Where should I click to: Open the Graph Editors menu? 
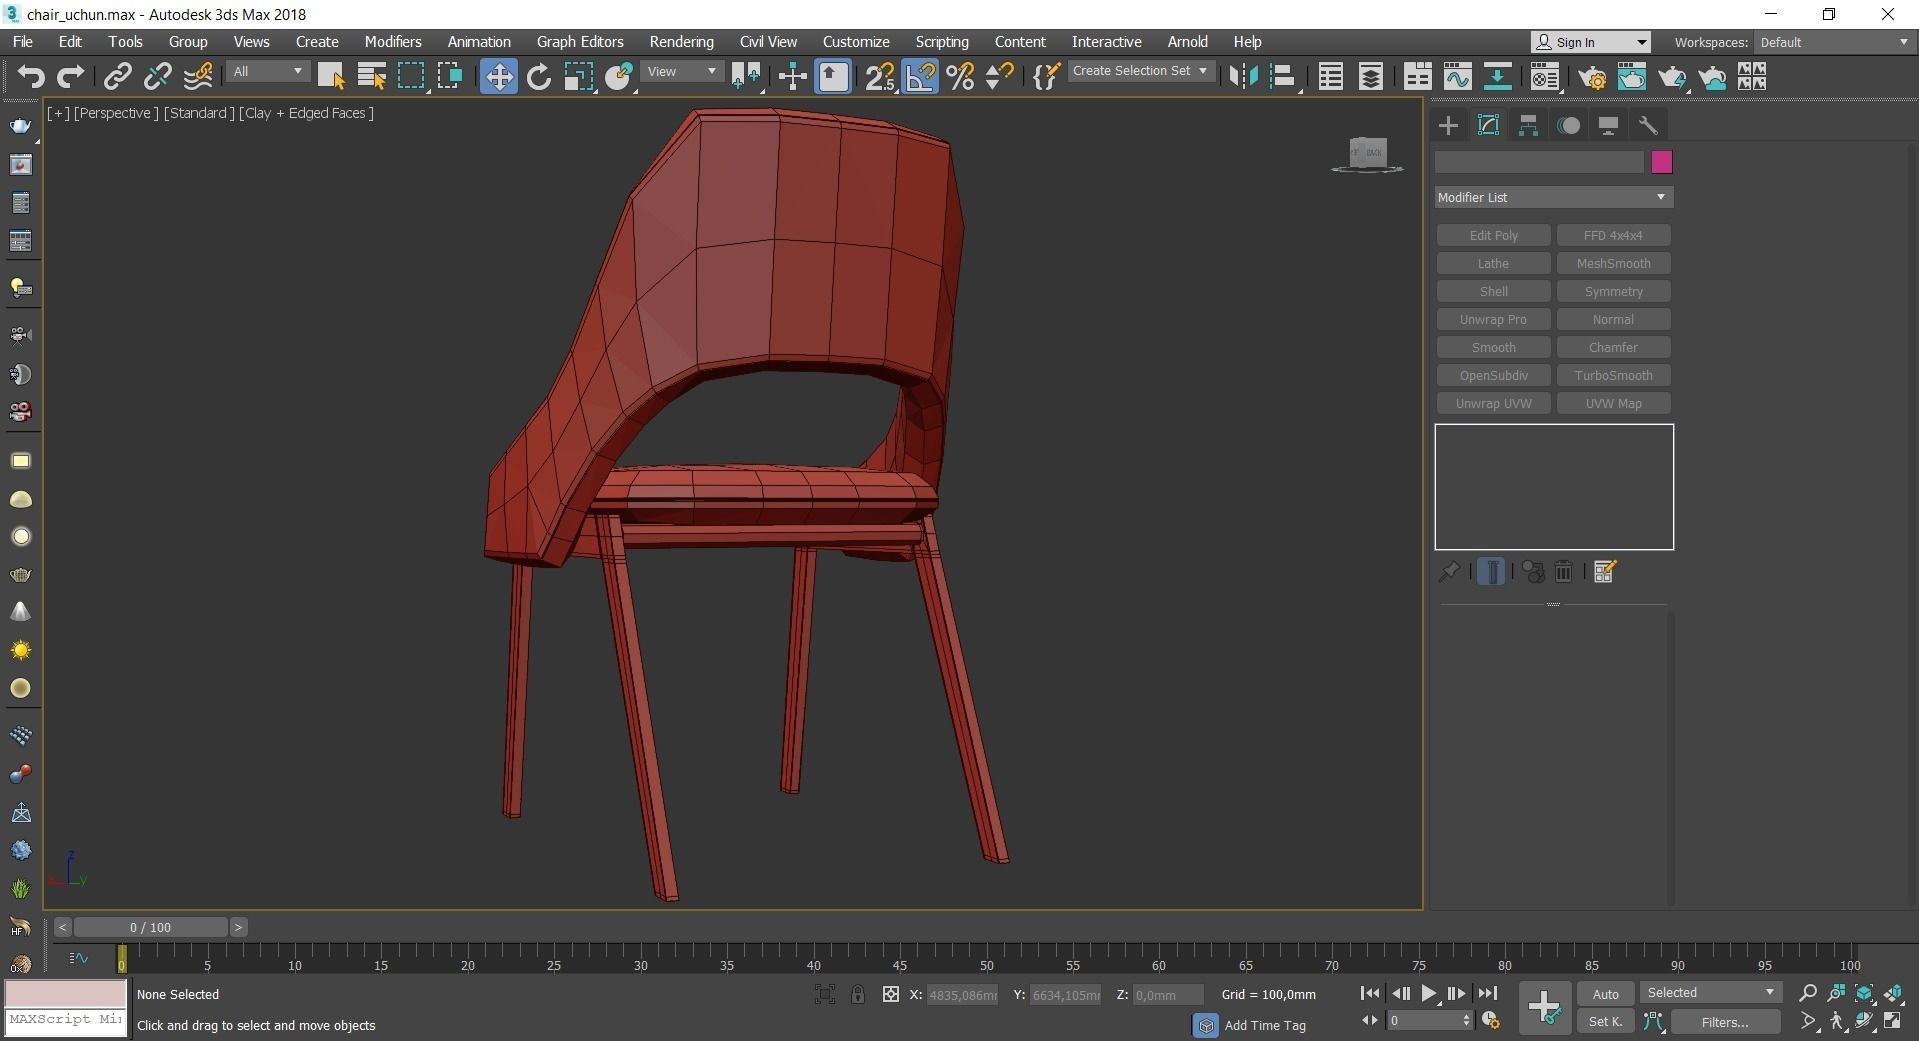point(580,42)
